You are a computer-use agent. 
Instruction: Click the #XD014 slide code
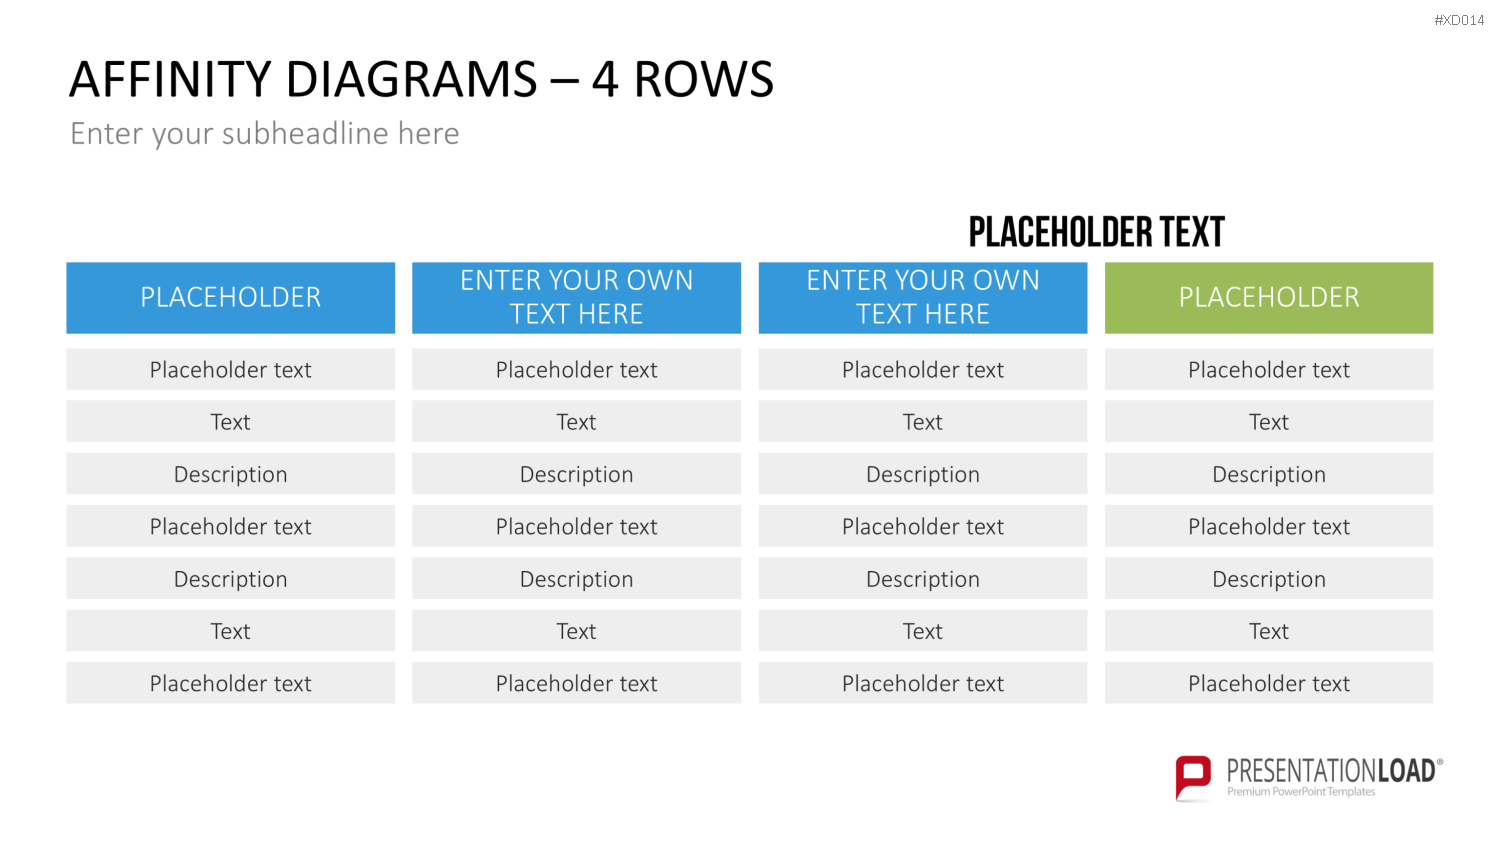pyautogui.click(x=1459, y=20)
